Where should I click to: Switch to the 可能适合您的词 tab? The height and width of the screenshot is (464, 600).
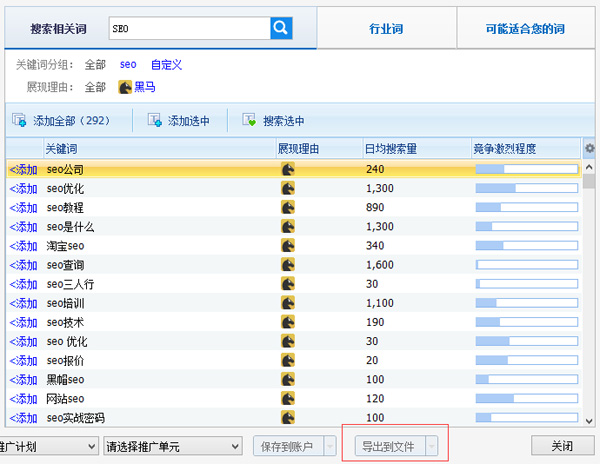point(528,30)
